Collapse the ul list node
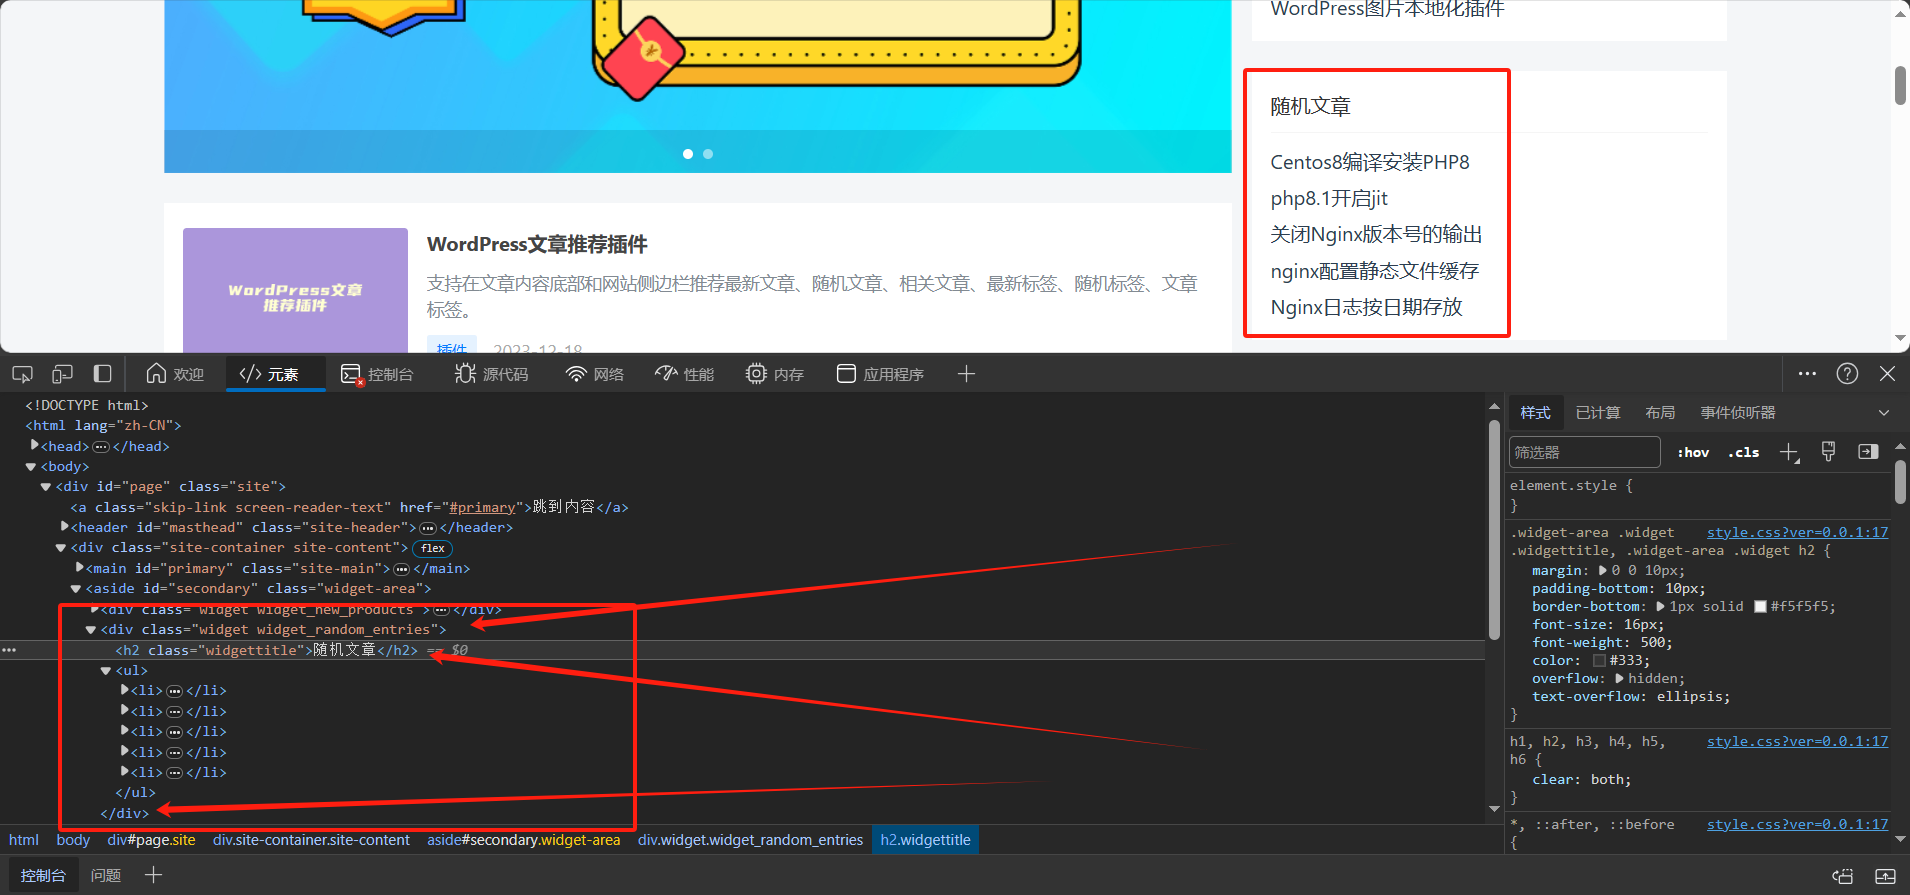The height and width of the screenshot is (895, 1910). click(106, 671)
